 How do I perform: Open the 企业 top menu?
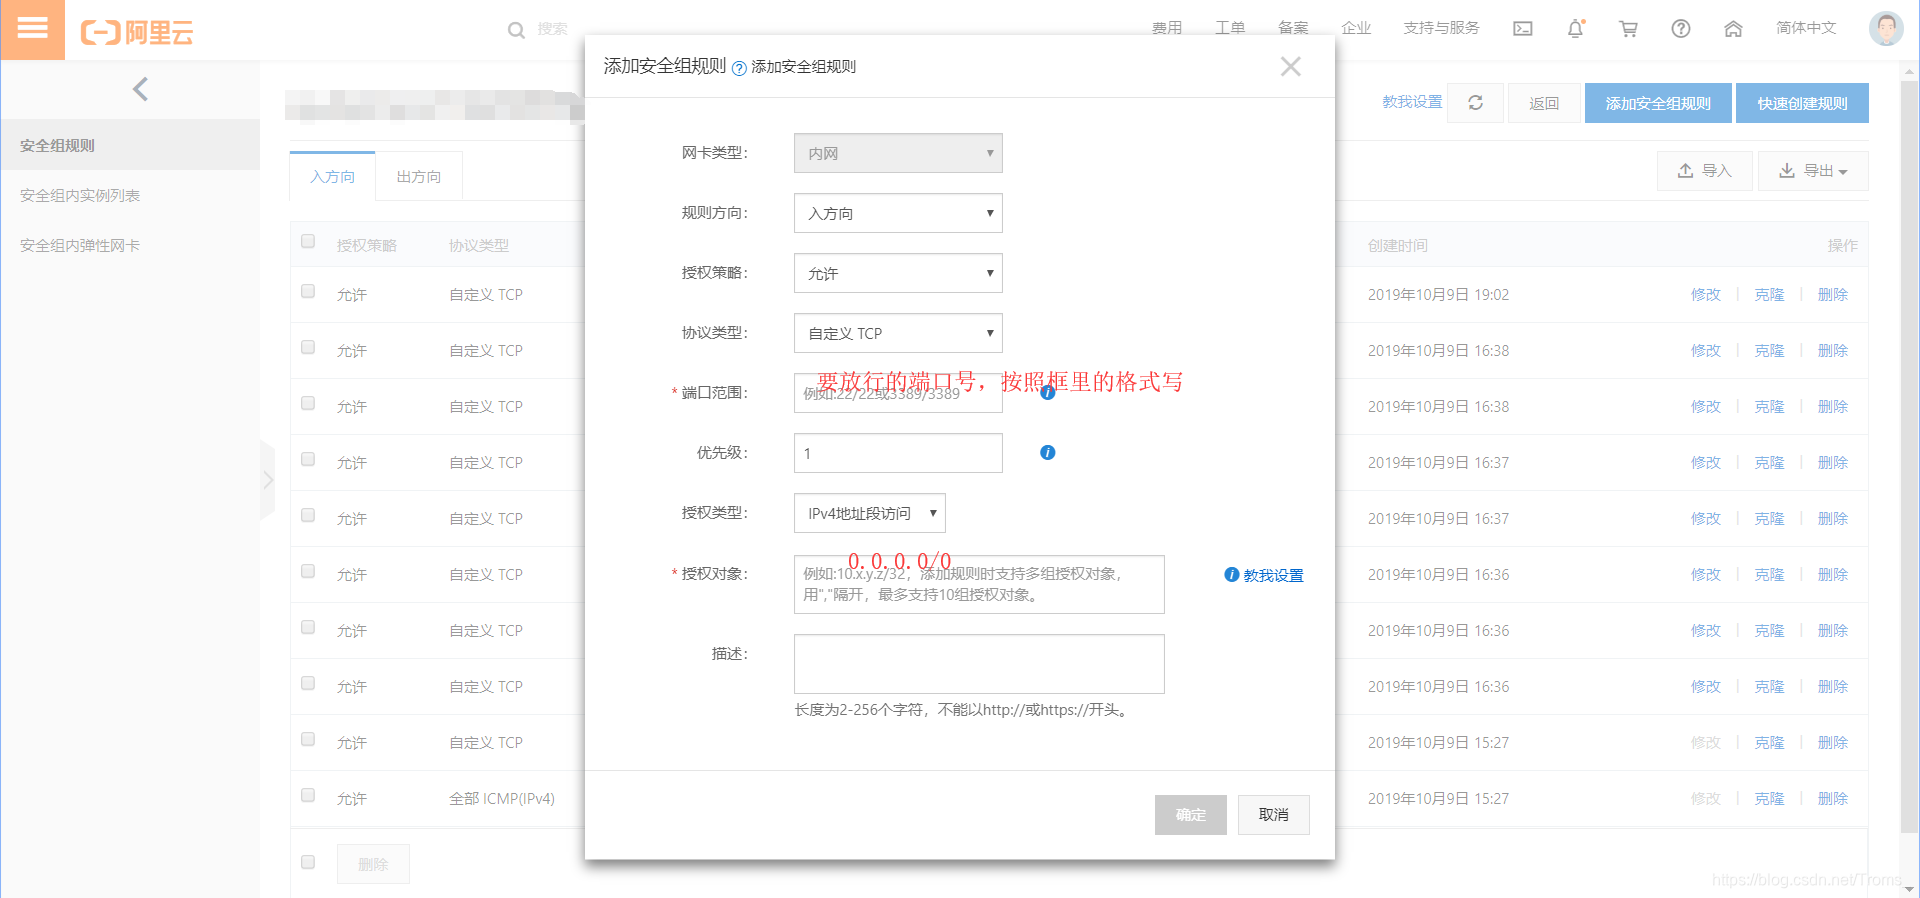(1356, 28)
